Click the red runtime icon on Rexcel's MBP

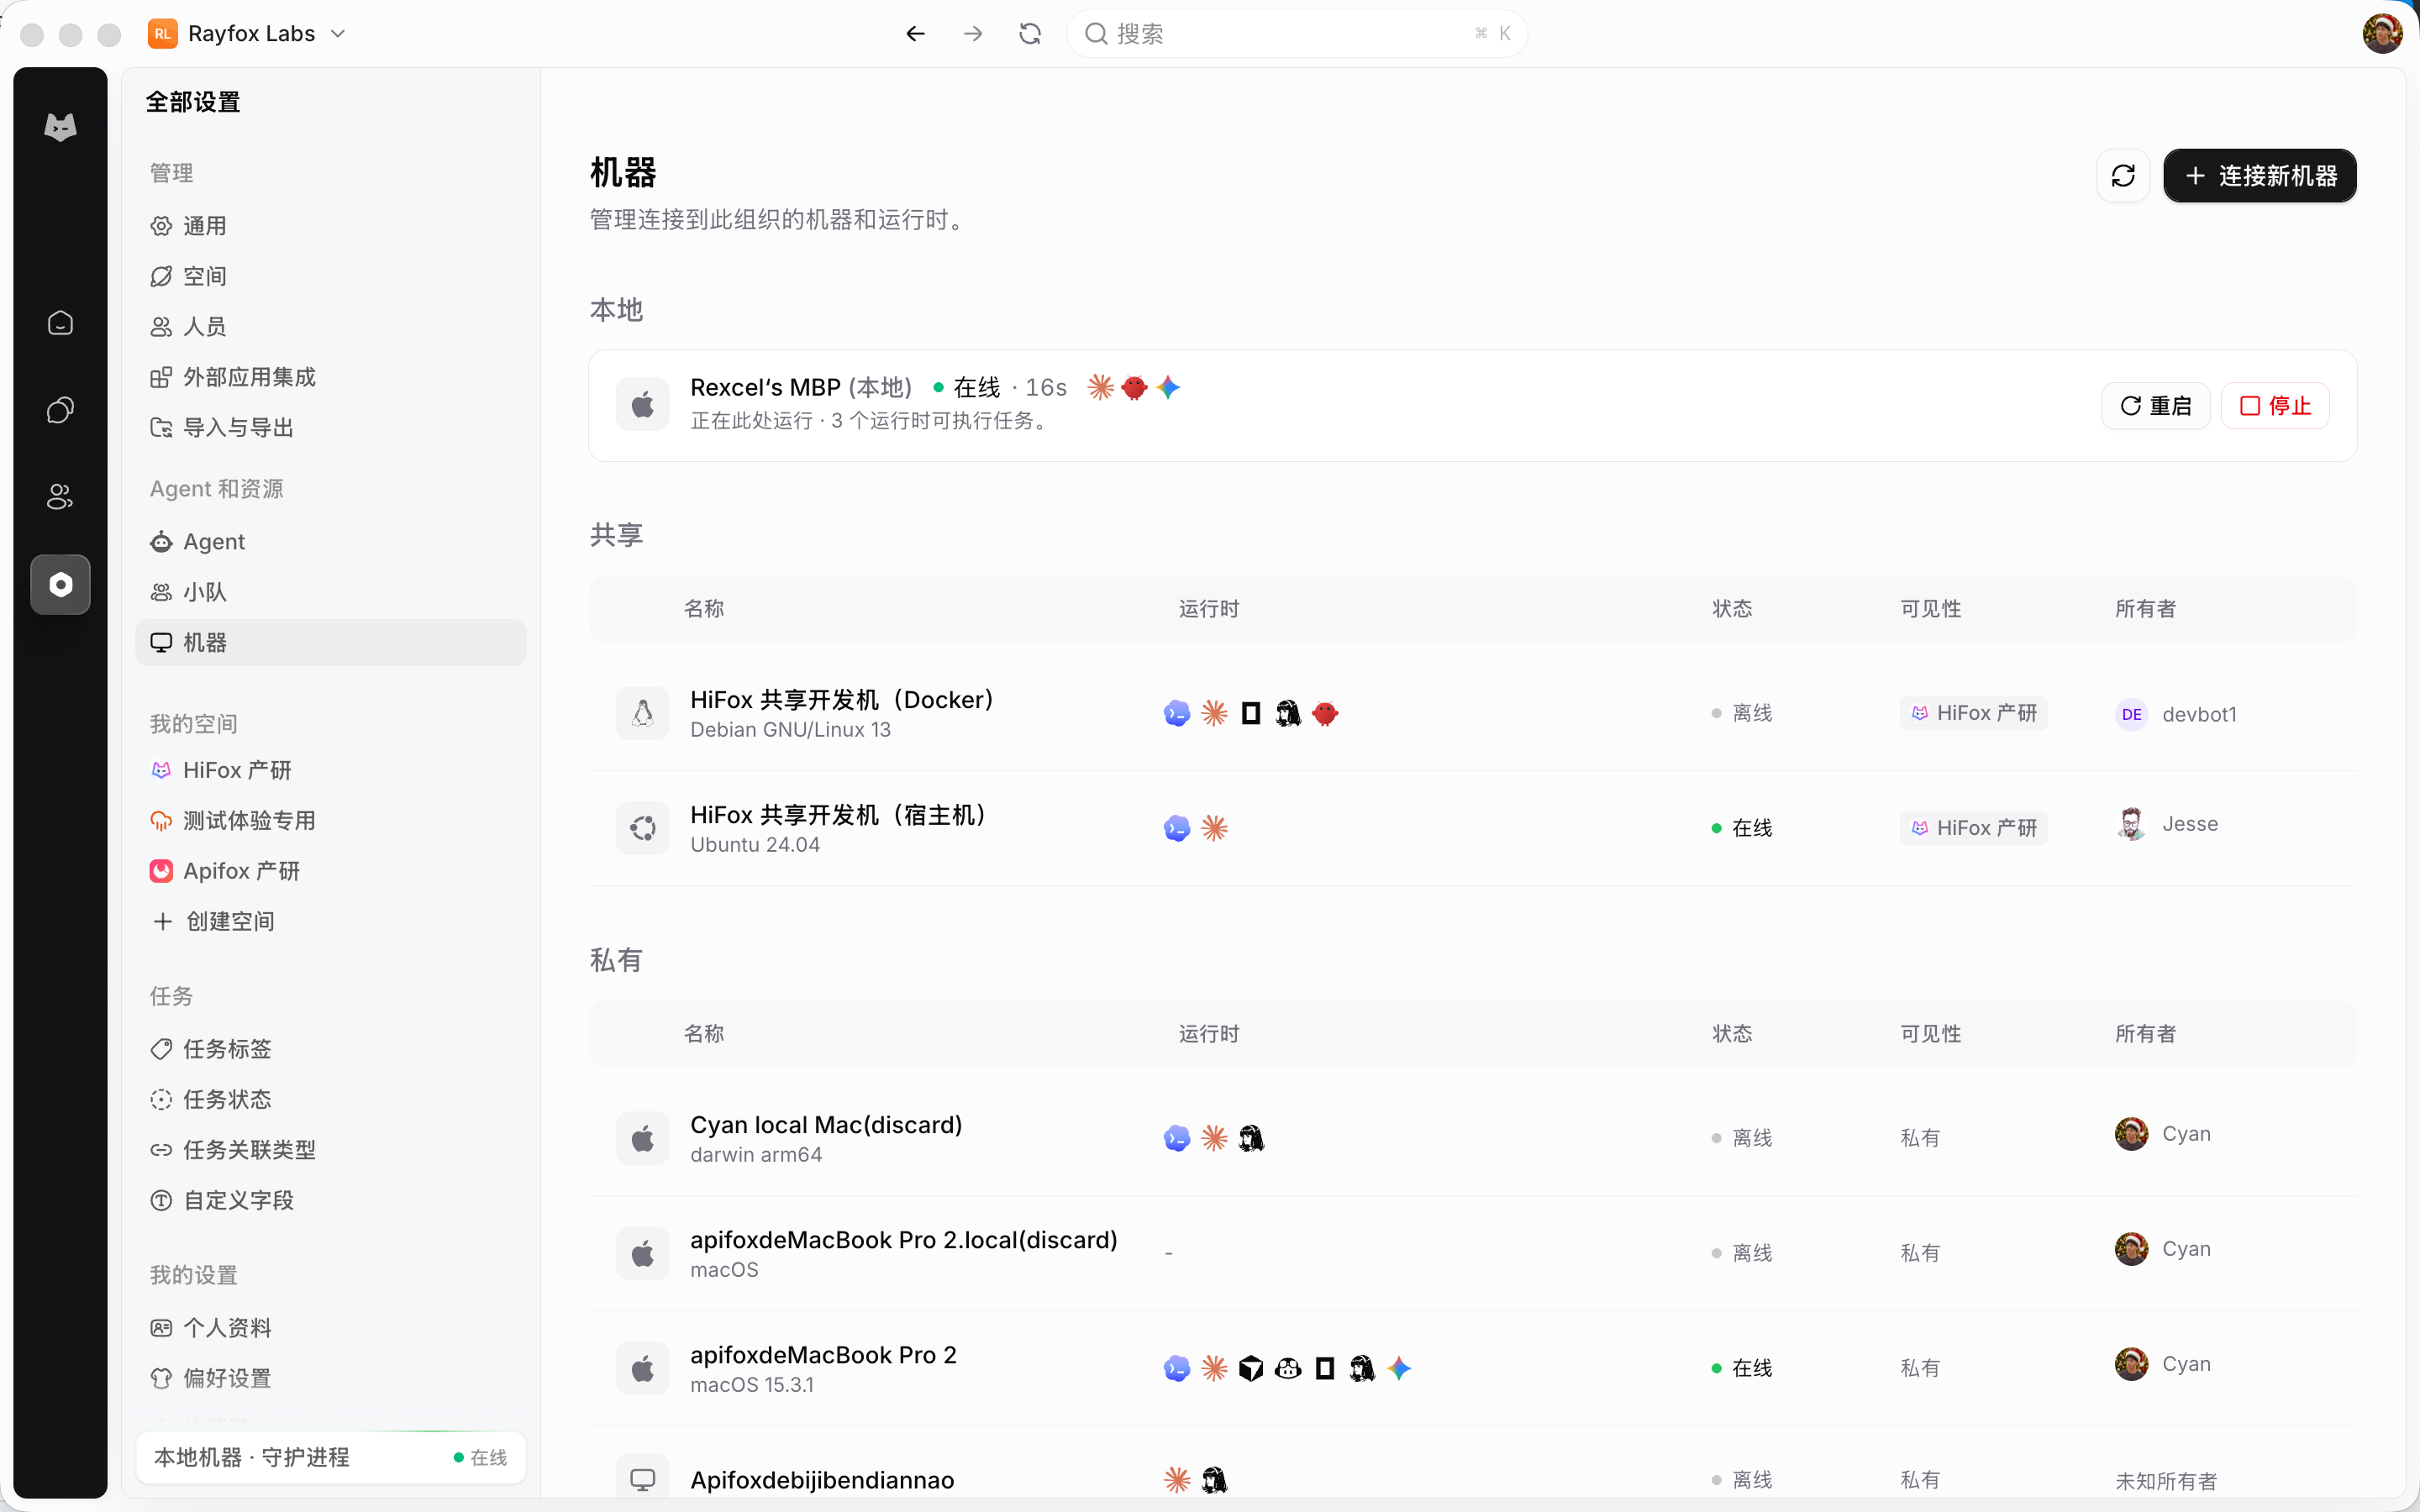click(1134, 387)
